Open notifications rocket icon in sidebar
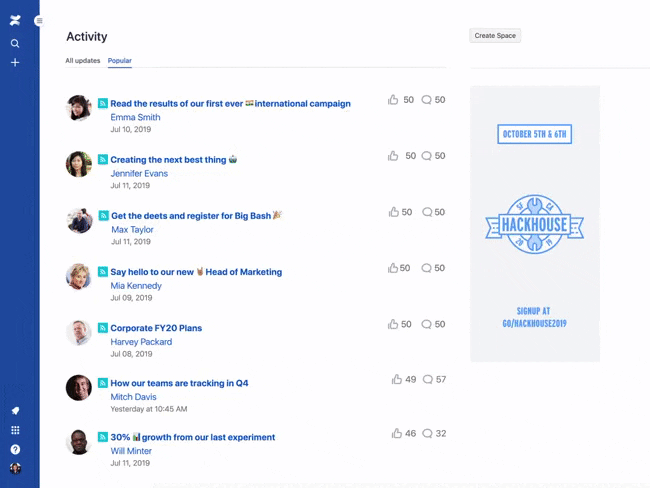The height and width of the screenshot is (488, 650). pos(15,411)
